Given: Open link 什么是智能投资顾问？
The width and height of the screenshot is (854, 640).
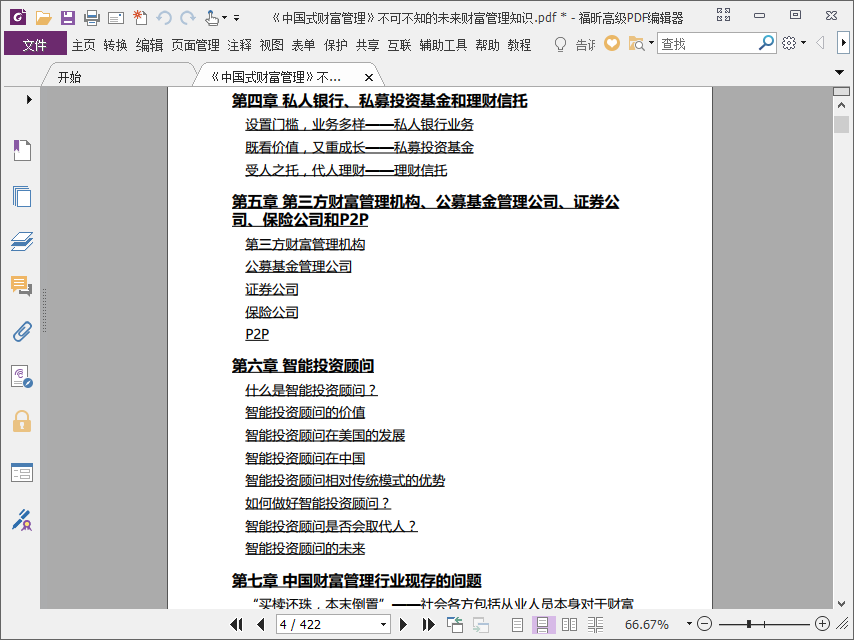Looking at the screenshot, I should (311, 390).
